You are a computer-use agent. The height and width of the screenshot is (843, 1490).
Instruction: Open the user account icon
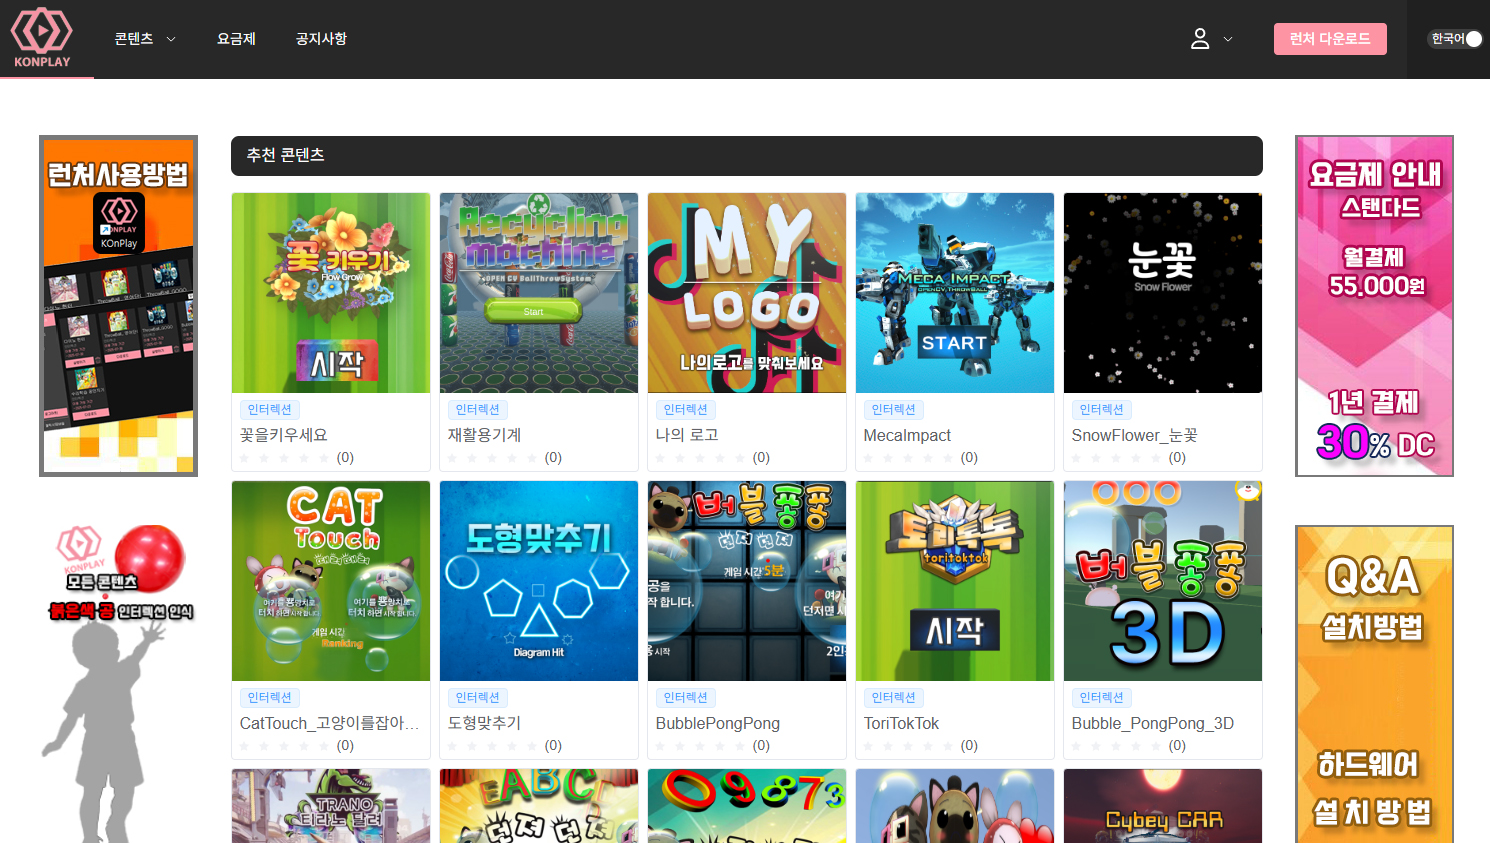click(1200, 39)
